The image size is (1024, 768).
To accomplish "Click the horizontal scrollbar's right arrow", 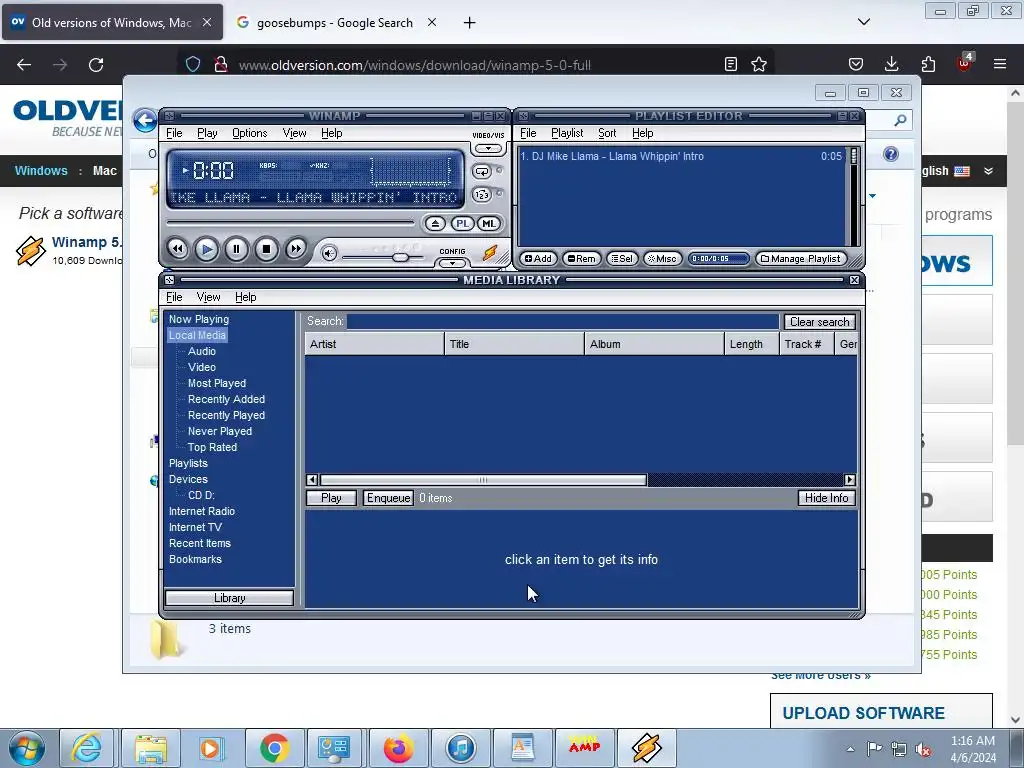I will pos(850,480).
